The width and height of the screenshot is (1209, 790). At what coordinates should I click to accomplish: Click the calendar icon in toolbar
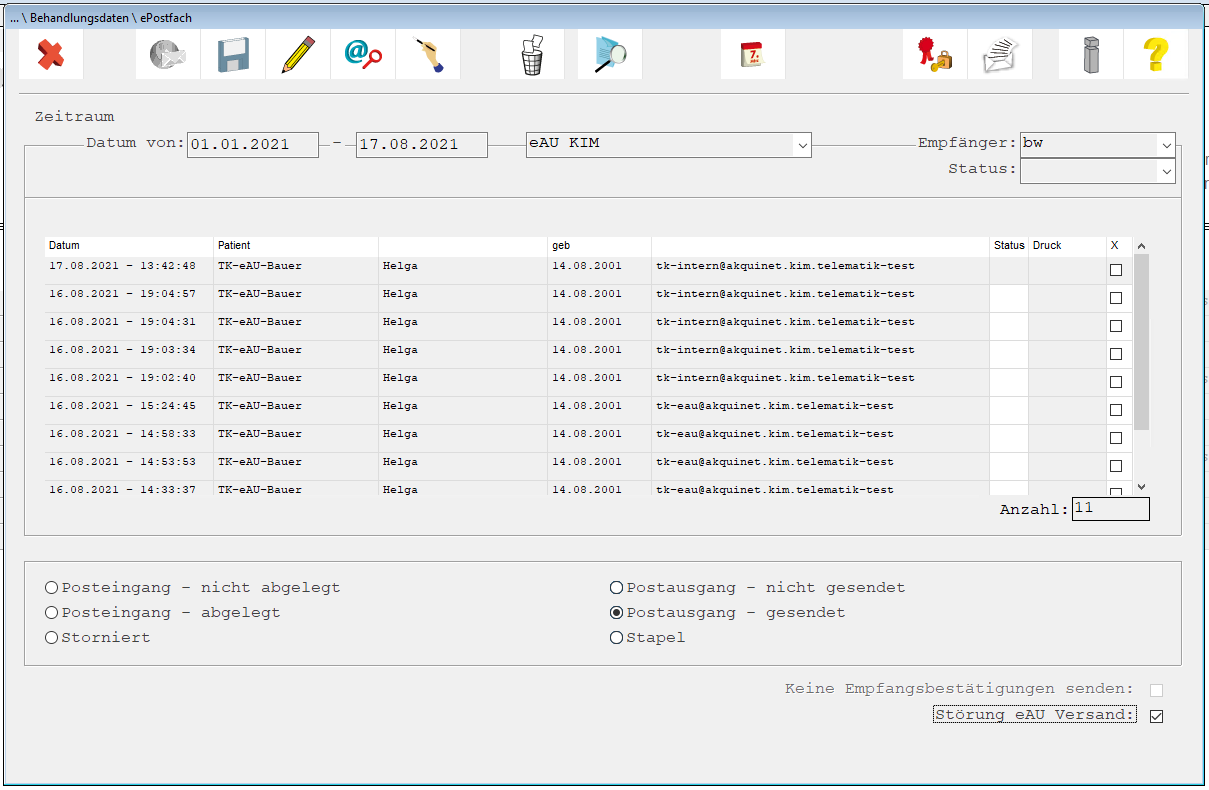coord(752,54)
